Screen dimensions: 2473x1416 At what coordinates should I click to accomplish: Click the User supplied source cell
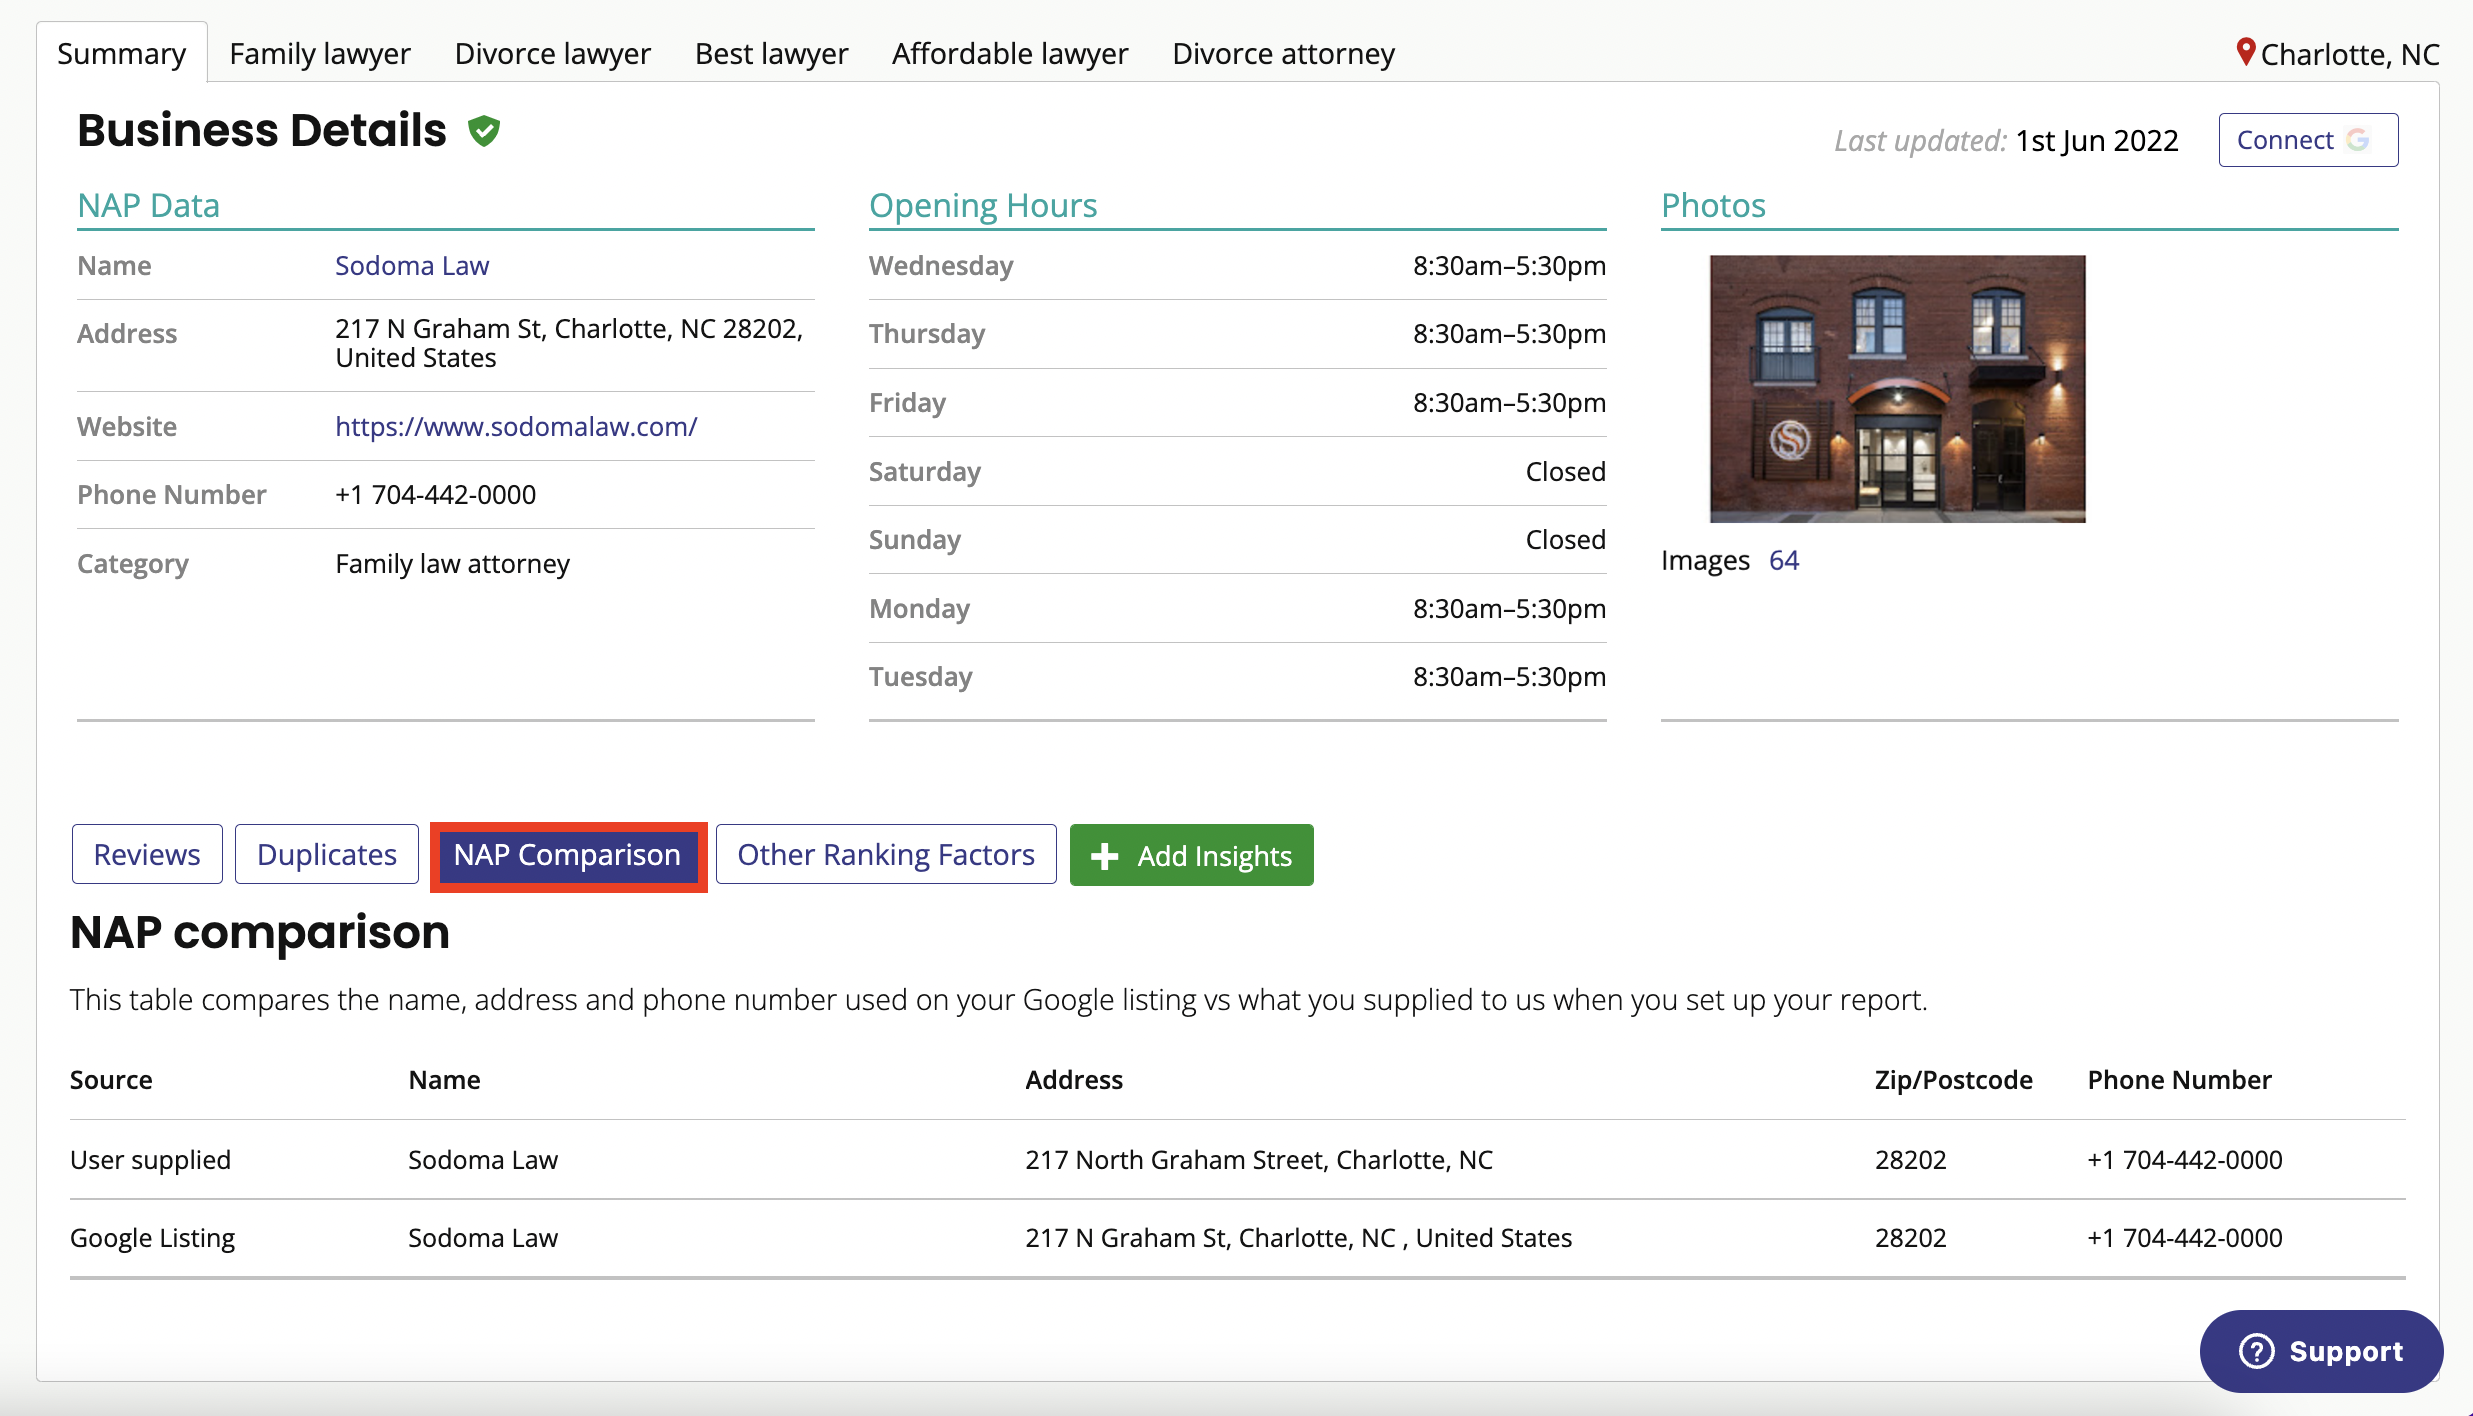pos(150,1160)
